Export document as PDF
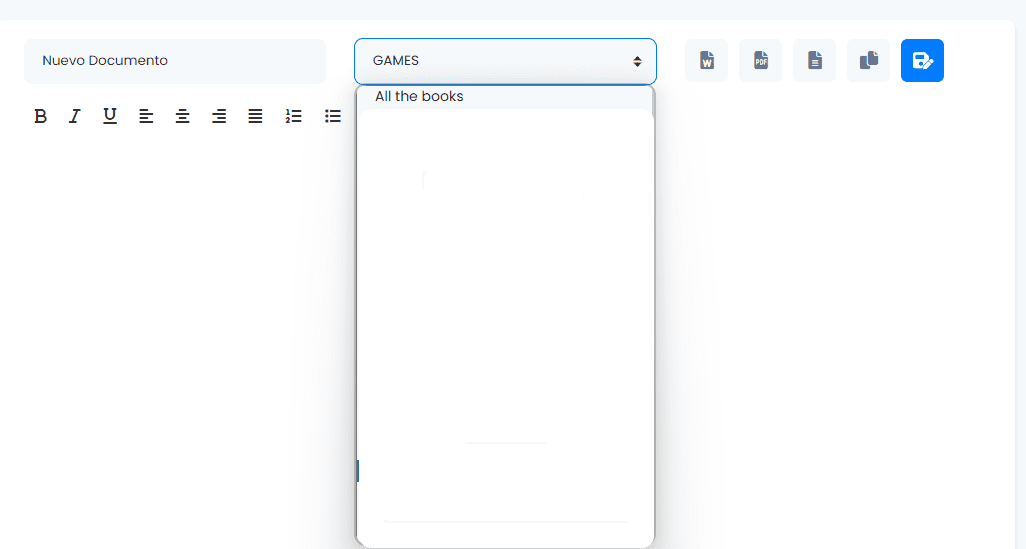This screenshot has width=1026, height=549. coord(760,61)
